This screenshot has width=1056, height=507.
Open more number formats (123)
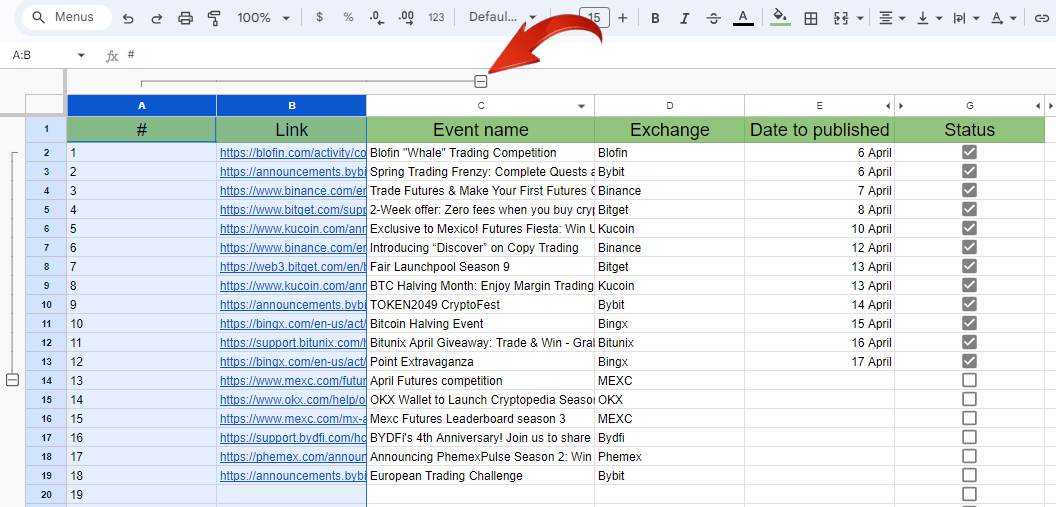pyautogui.click(x=436, y=18)
